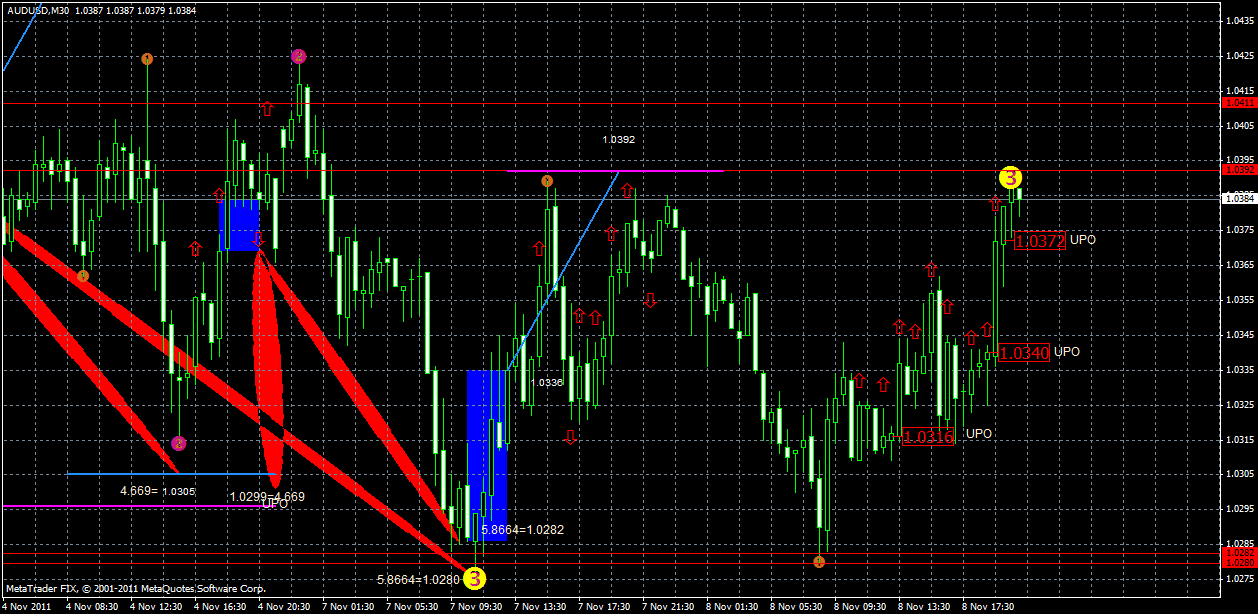Screen dimensions: 1258x614
Task: Select the 1.0316 UPO price label
Action: point(927,435)
